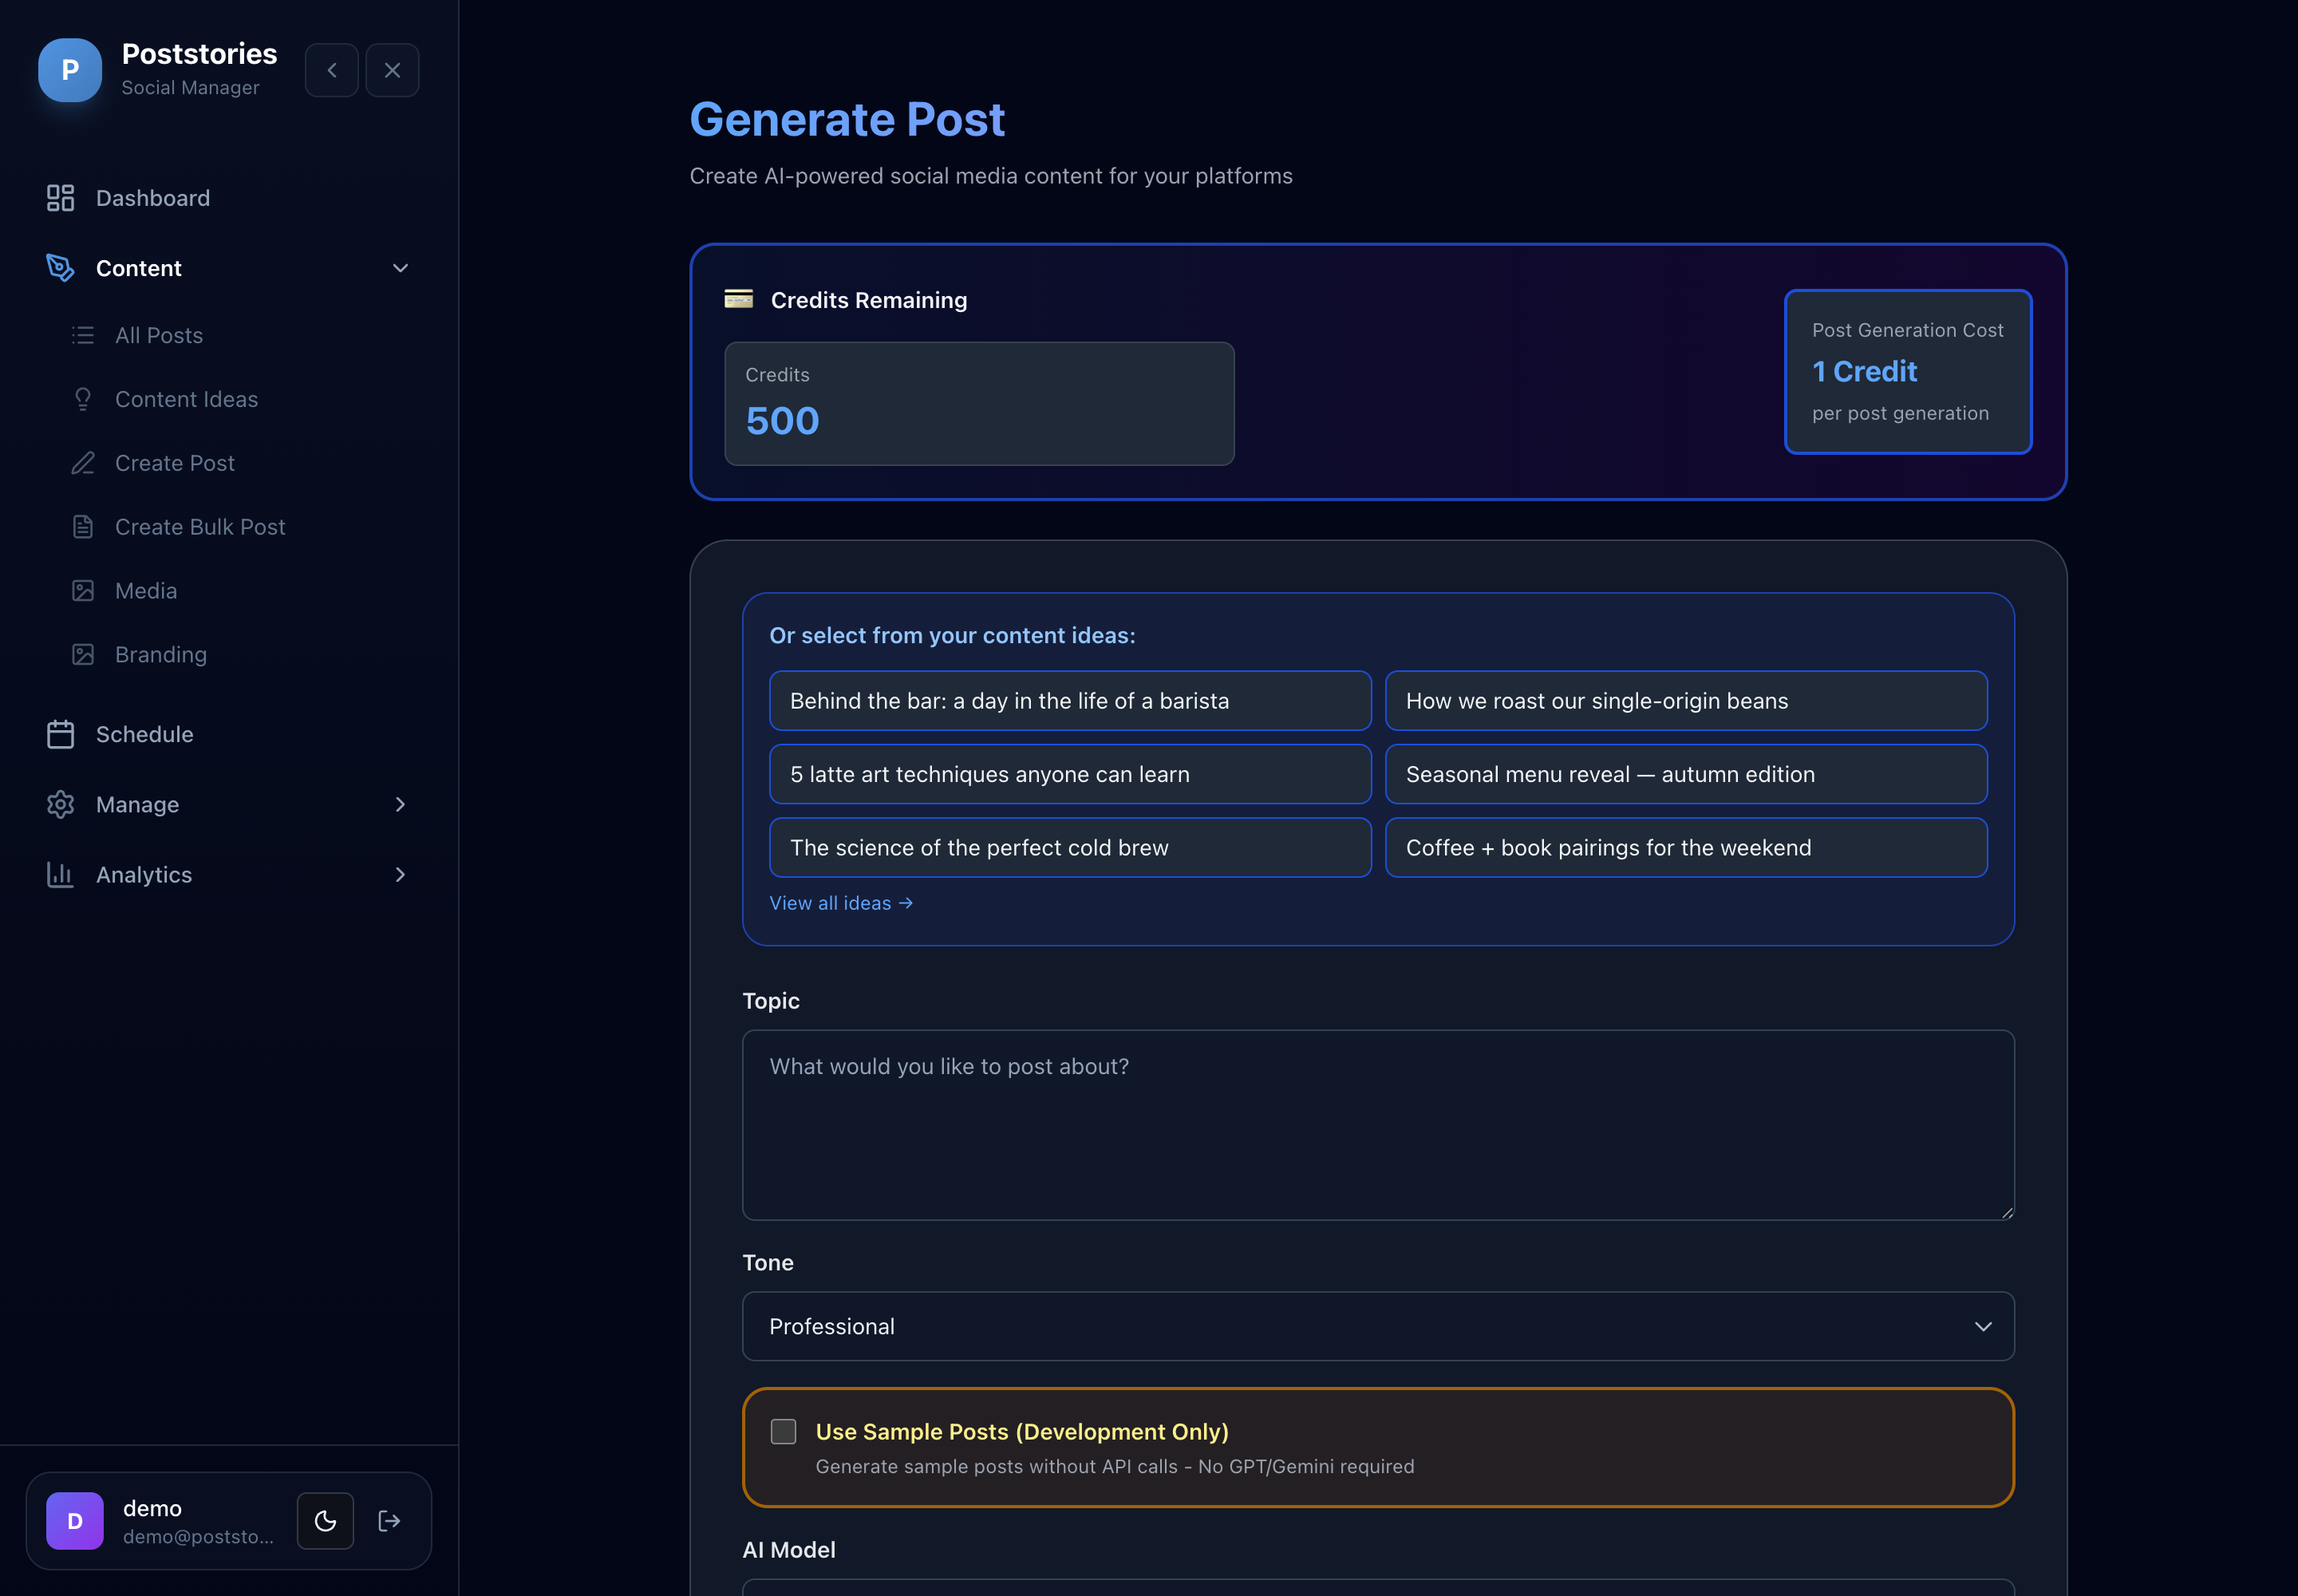This screenshot has height=1596, width=2298.
Task: Open the Media image icon
Action: (x=83, y=591)
